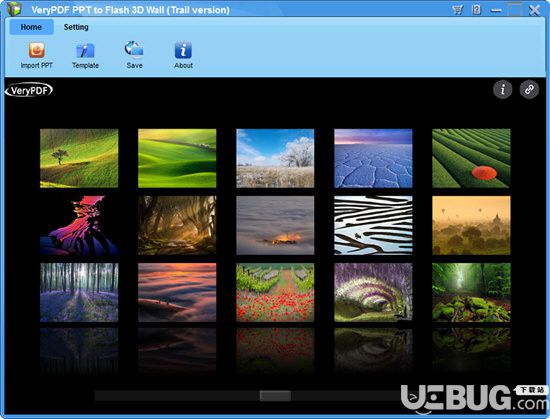
Task: Click the Import PPT icon
Action: (x=36, y=50)
